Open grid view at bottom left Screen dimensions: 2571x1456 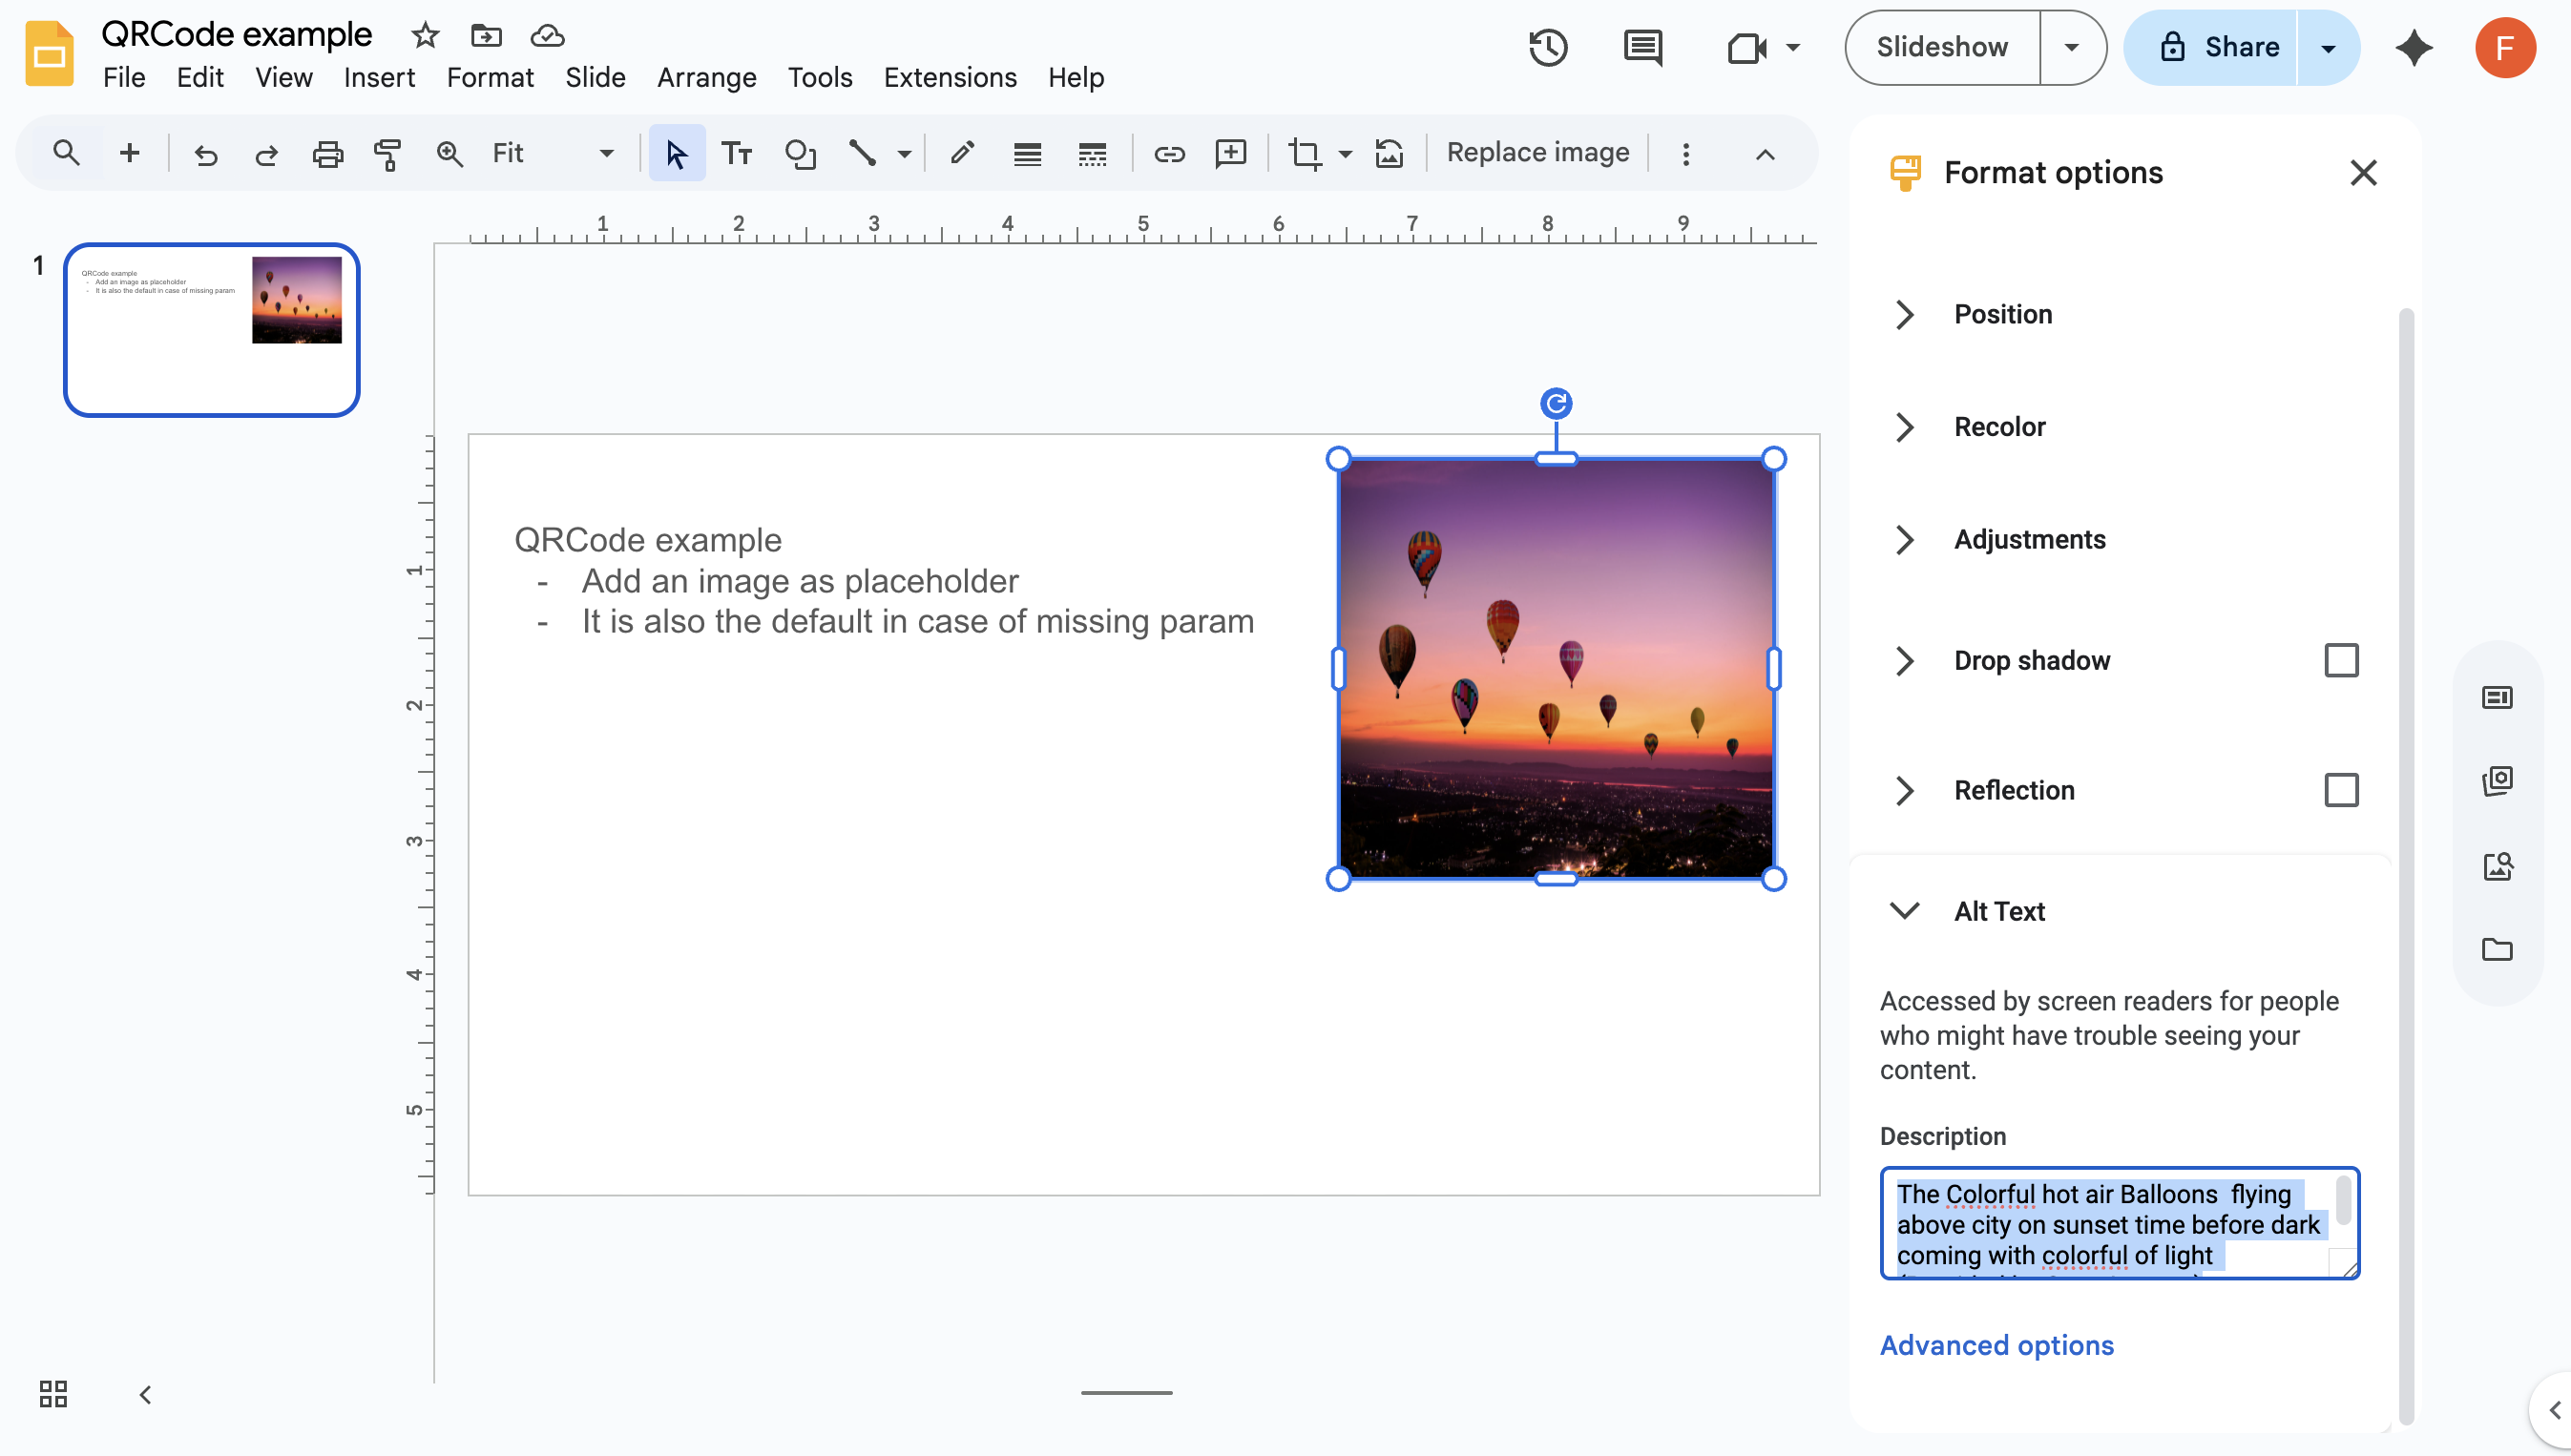tap(53, 1394)
